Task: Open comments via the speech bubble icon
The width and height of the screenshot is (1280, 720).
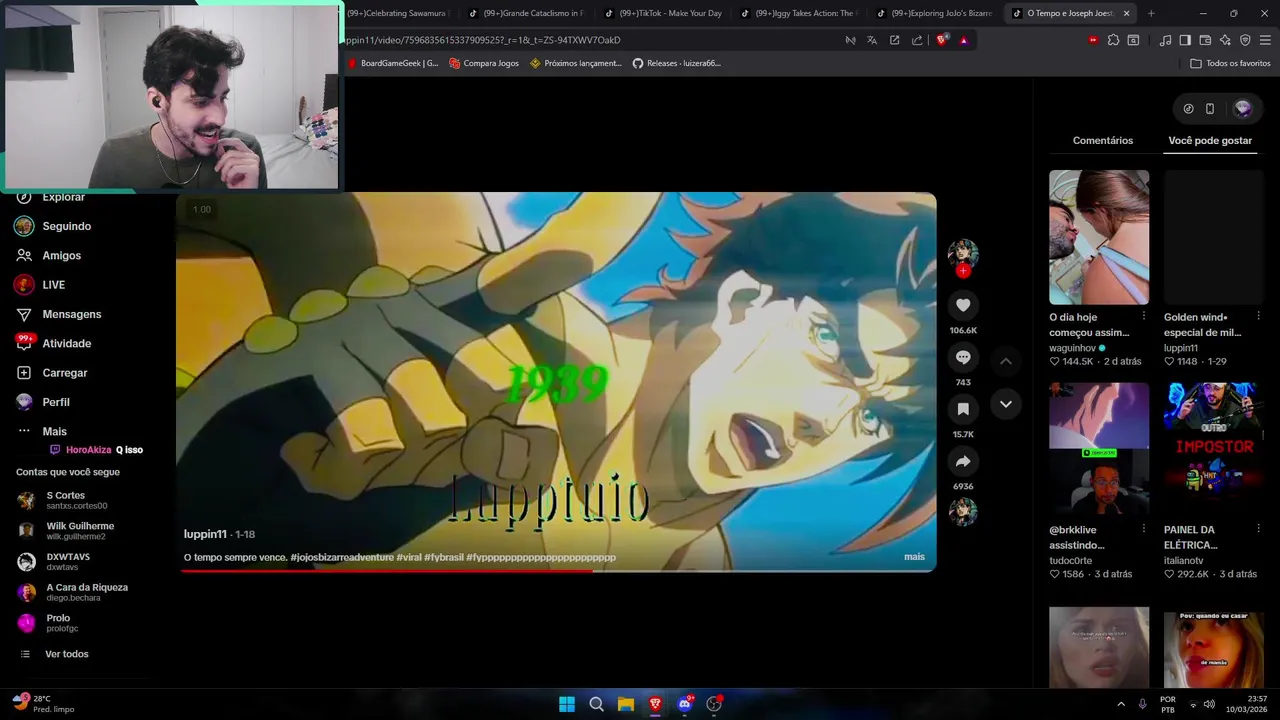Action: click(963, 357)
